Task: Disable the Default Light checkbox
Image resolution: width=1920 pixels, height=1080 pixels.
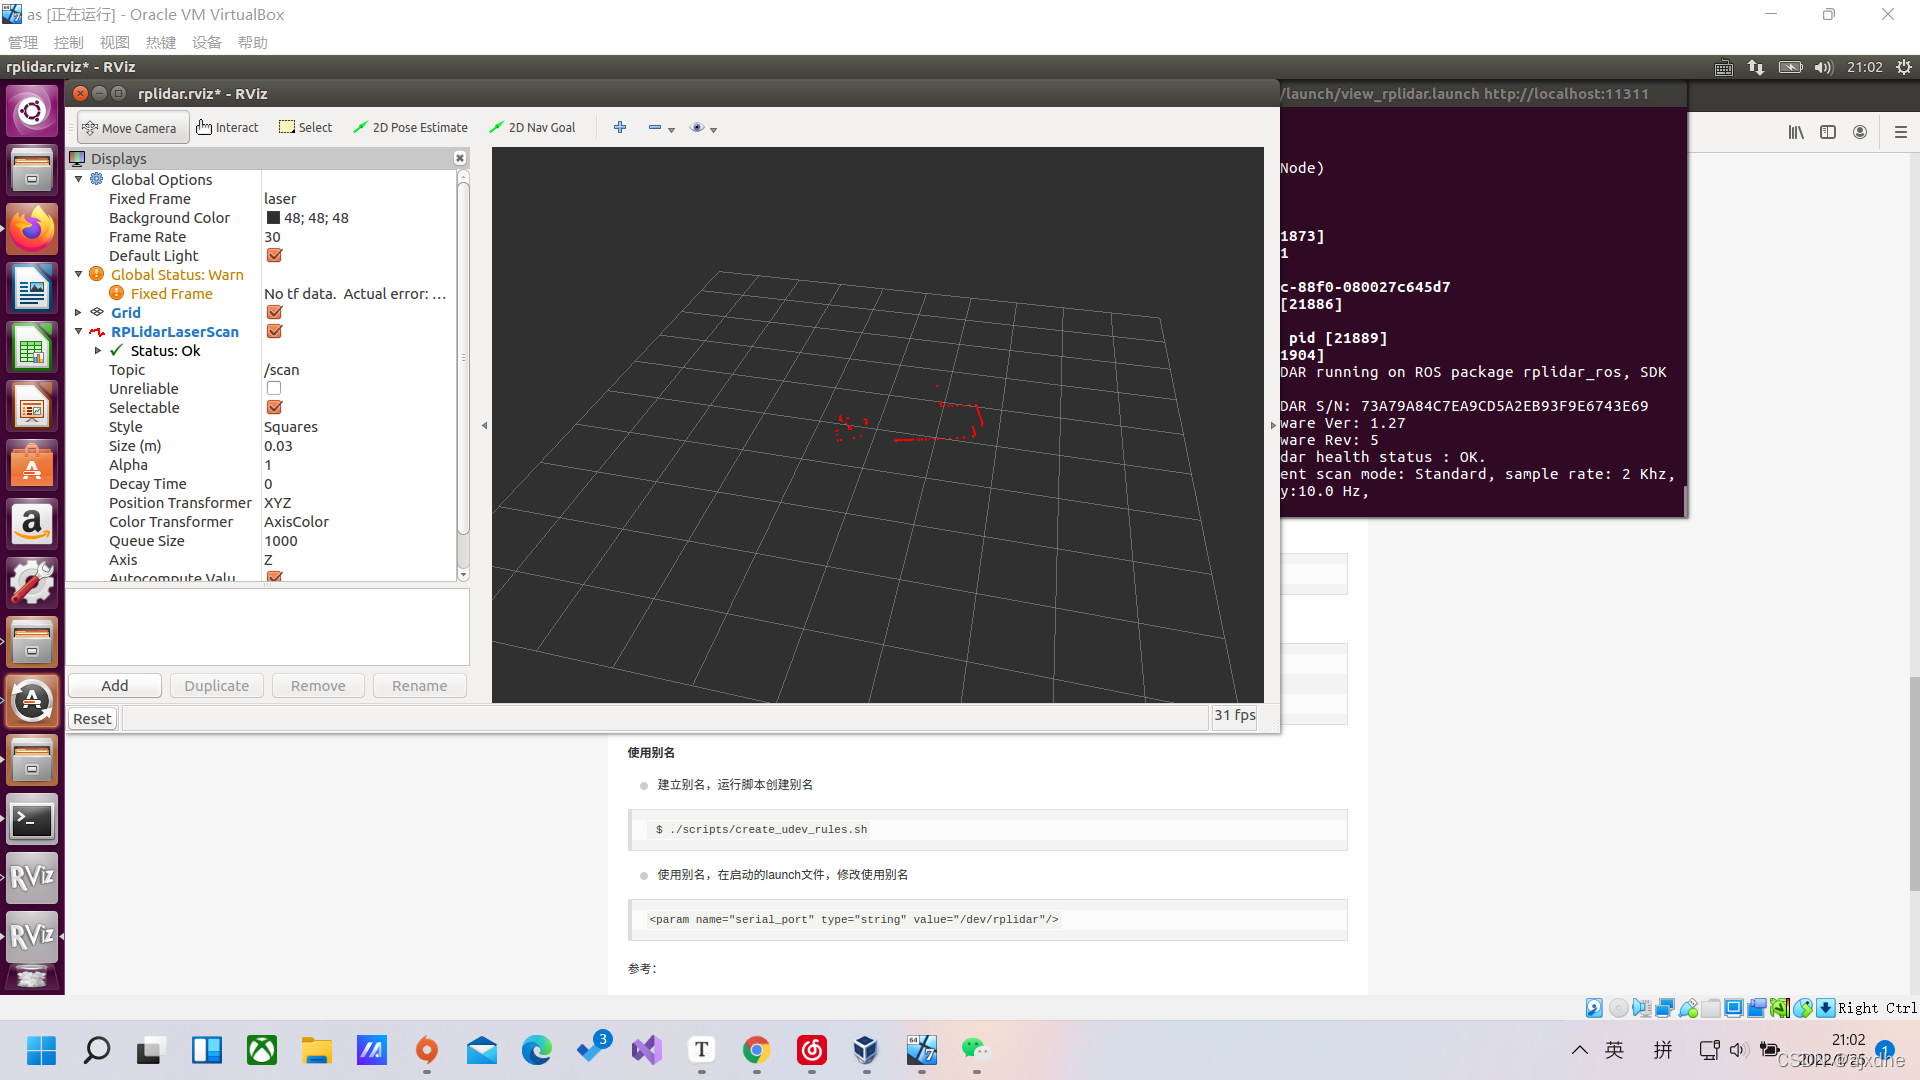Action: pyautogui.click(x=274, y=256)
